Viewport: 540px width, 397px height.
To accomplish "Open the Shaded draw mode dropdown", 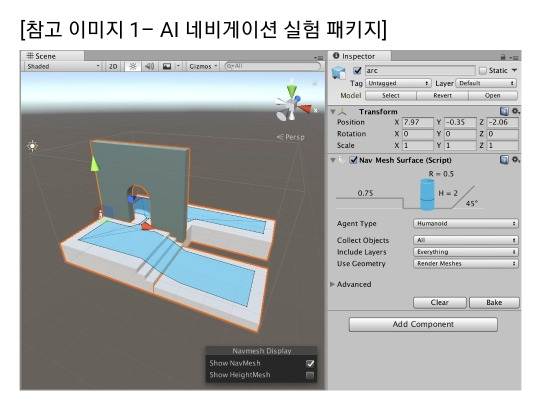I will [x=63, y=66].
